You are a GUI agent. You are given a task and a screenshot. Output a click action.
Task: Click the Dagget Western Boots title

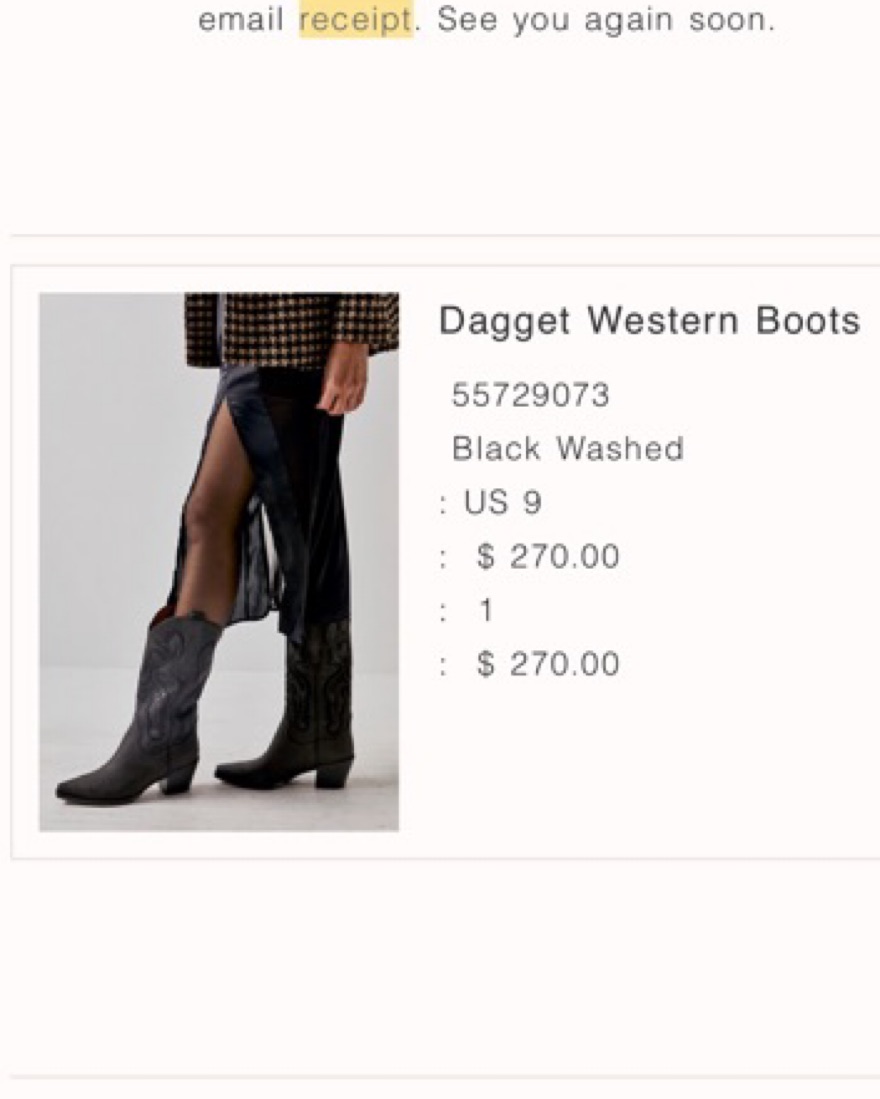(649, 322)
